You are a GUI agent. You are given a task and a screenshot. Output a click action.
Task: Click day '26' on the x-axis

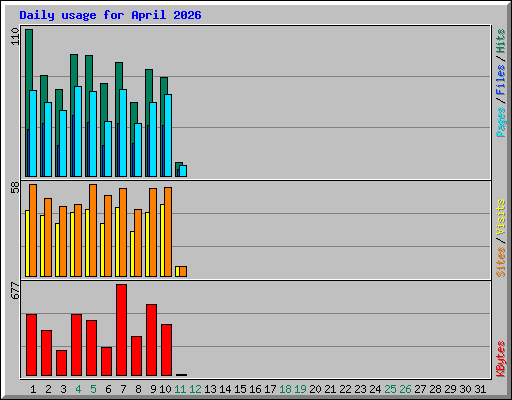(405, 389)
